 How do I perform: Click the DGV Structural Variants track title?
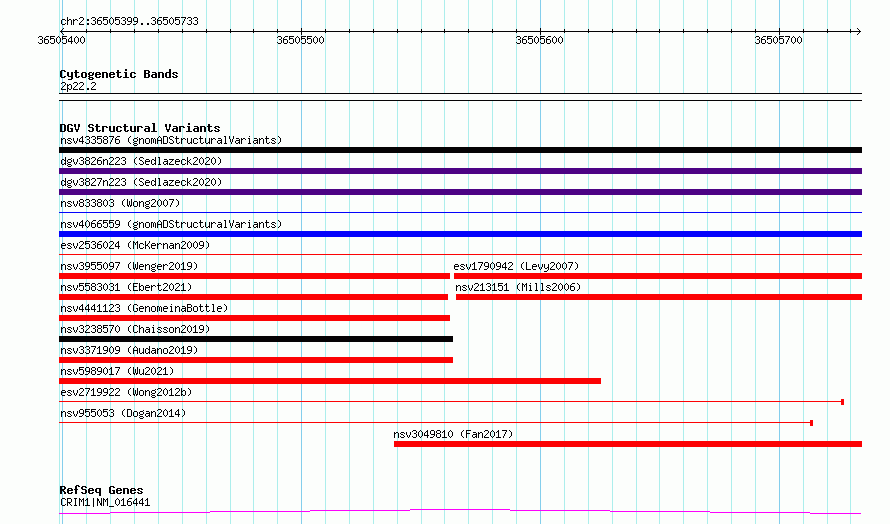click(140, 128)
